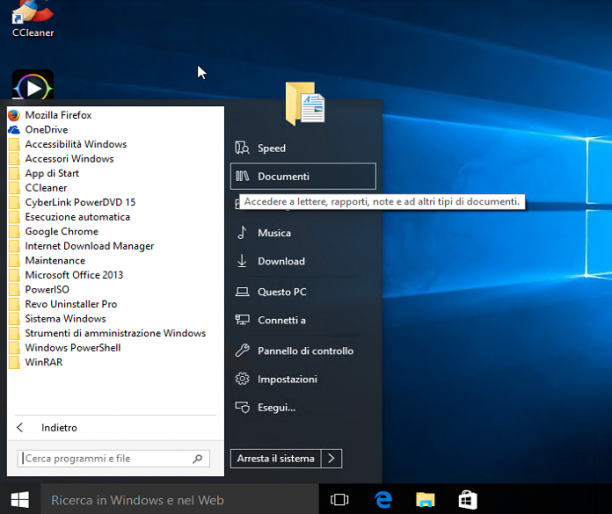Click Ricerca in Windows e nel Web box
The image size is (612, 514).
point(180,500)
